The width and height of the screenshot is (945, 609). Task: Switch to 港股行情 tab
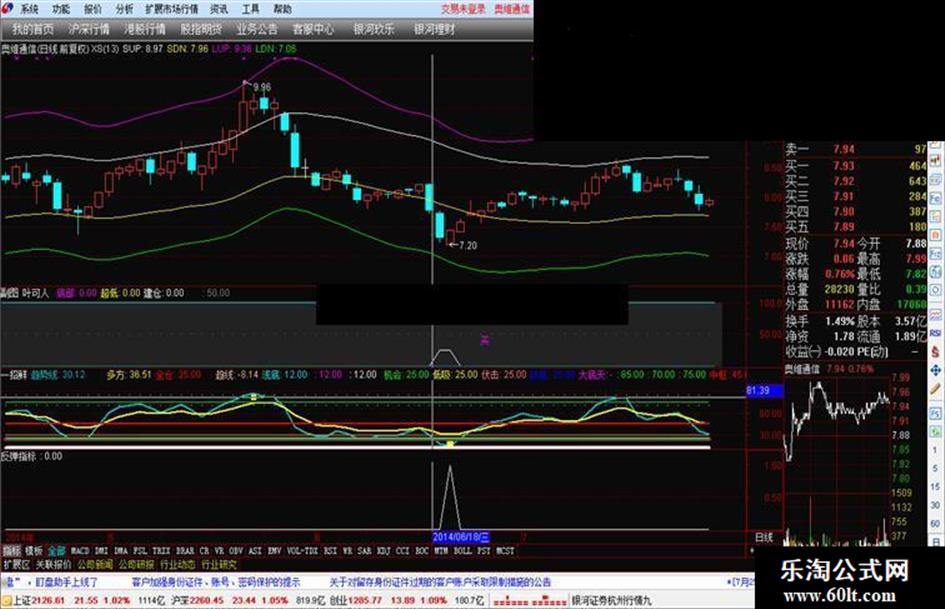[145, 29]
